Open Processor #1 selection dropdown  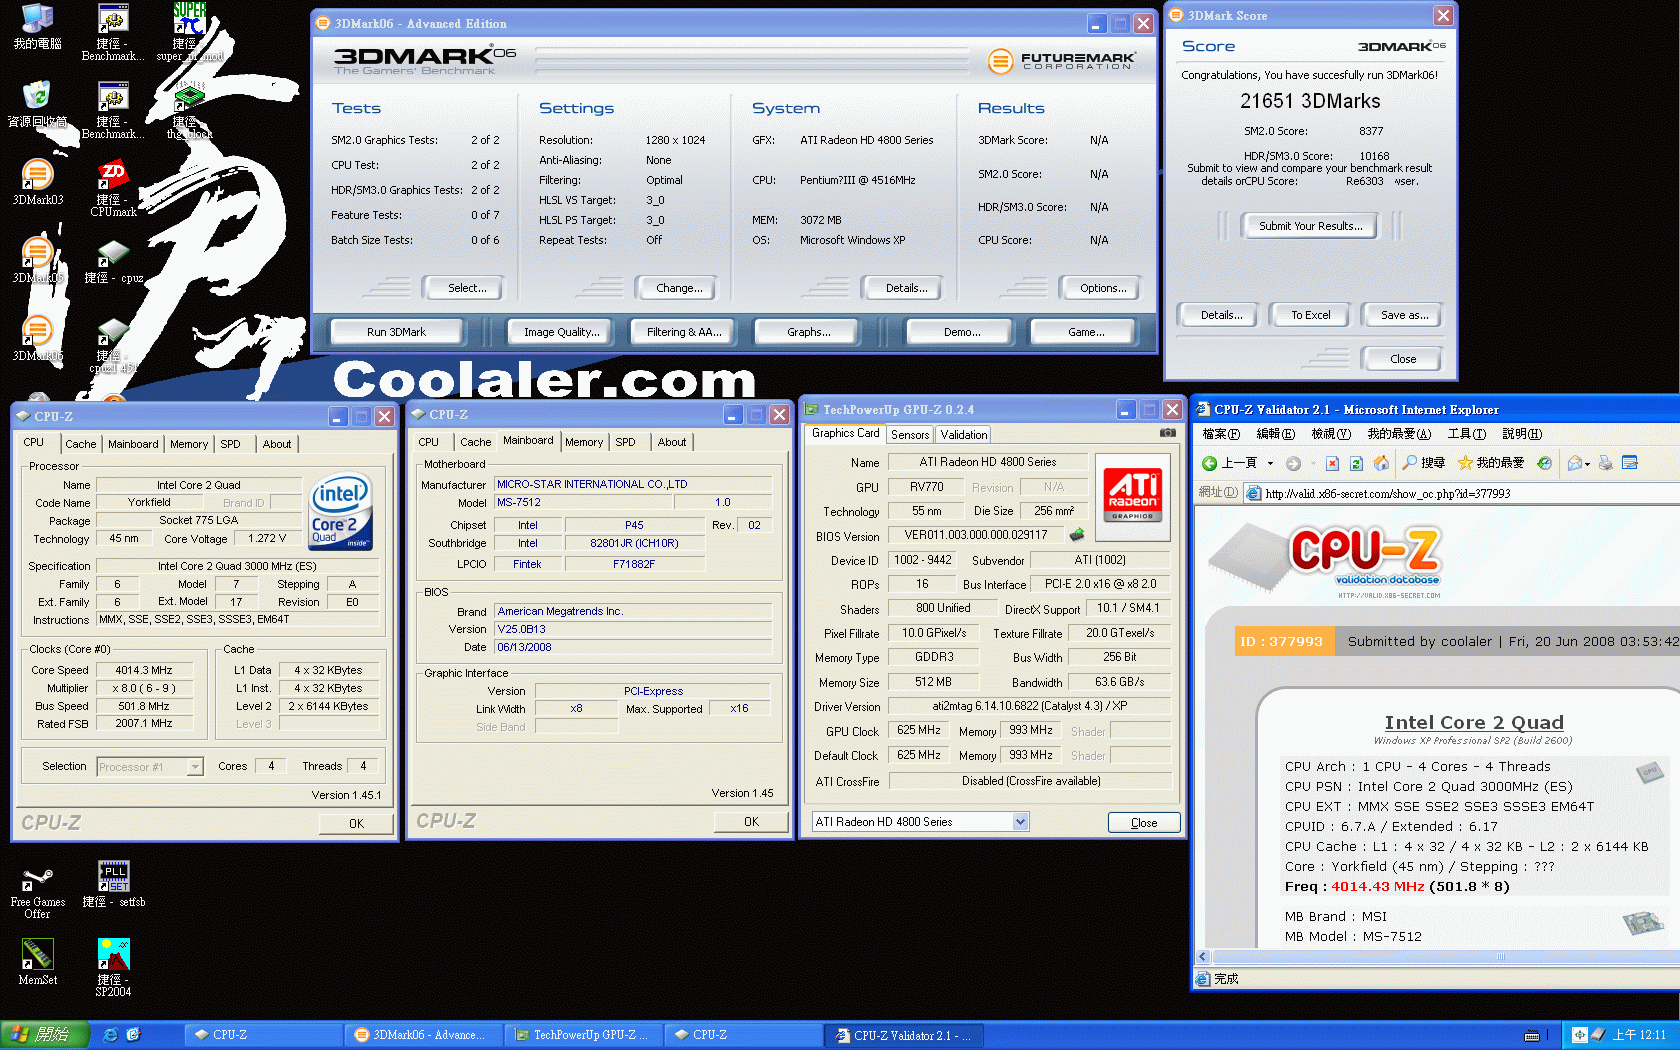pos(195,767)
